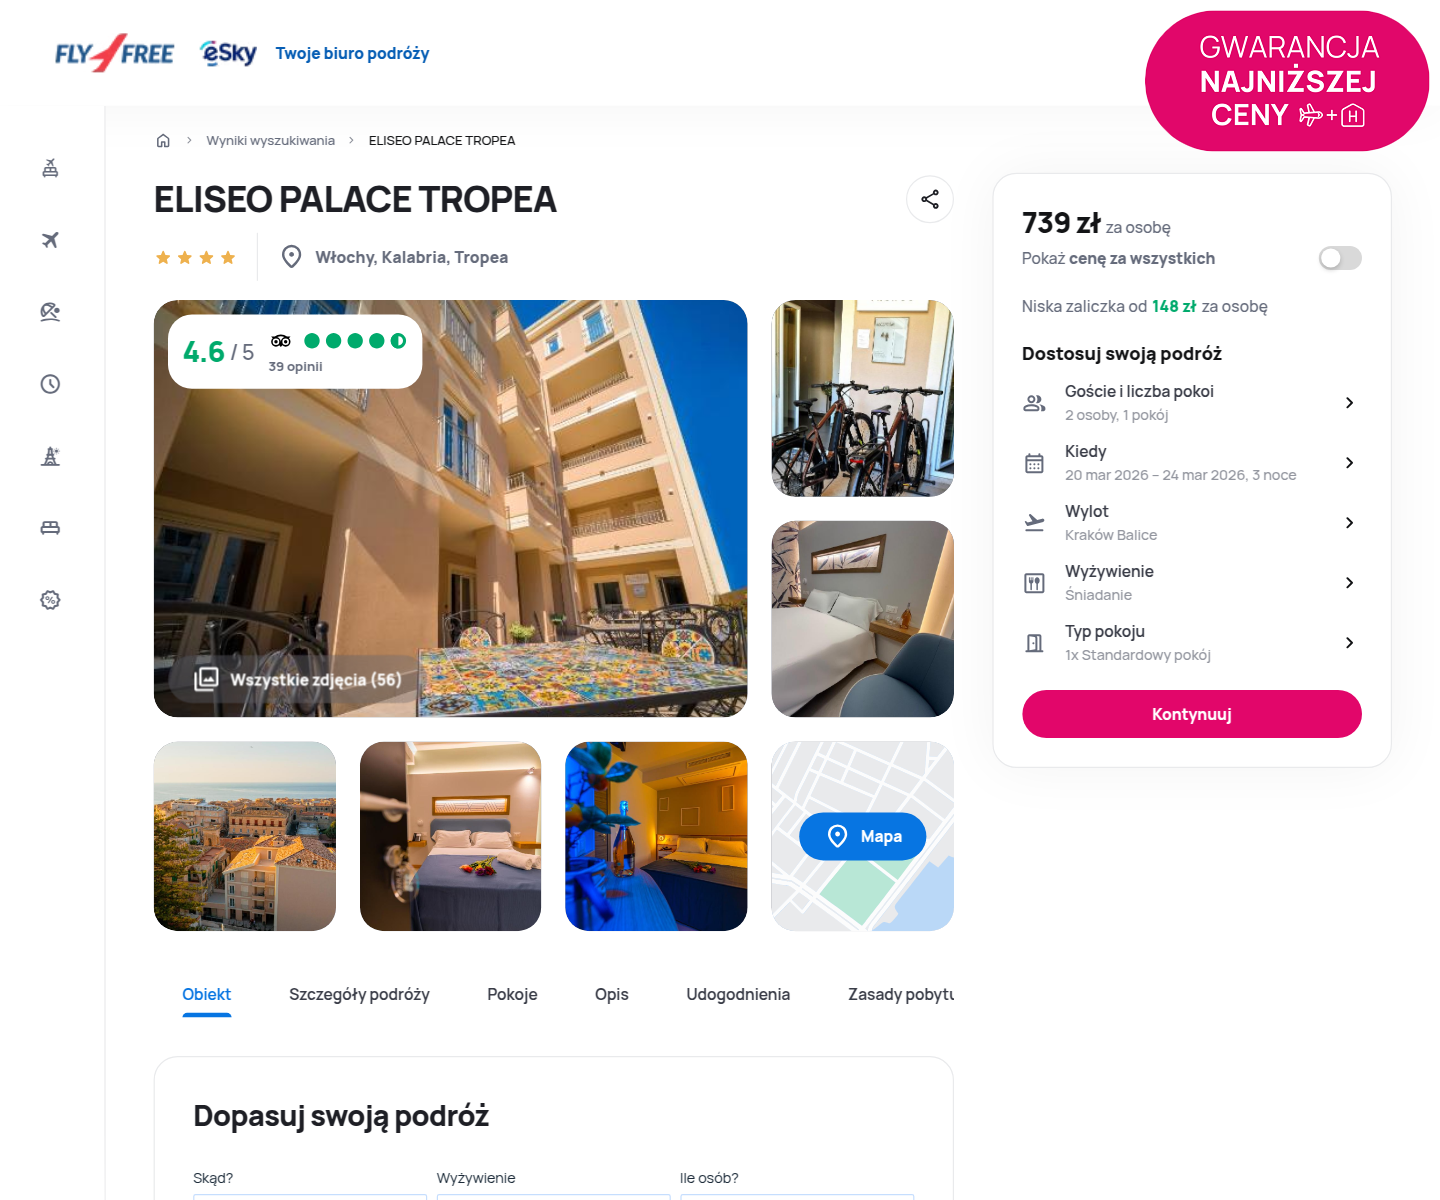Switch to the 'Udogodnienia' tab

738,994
